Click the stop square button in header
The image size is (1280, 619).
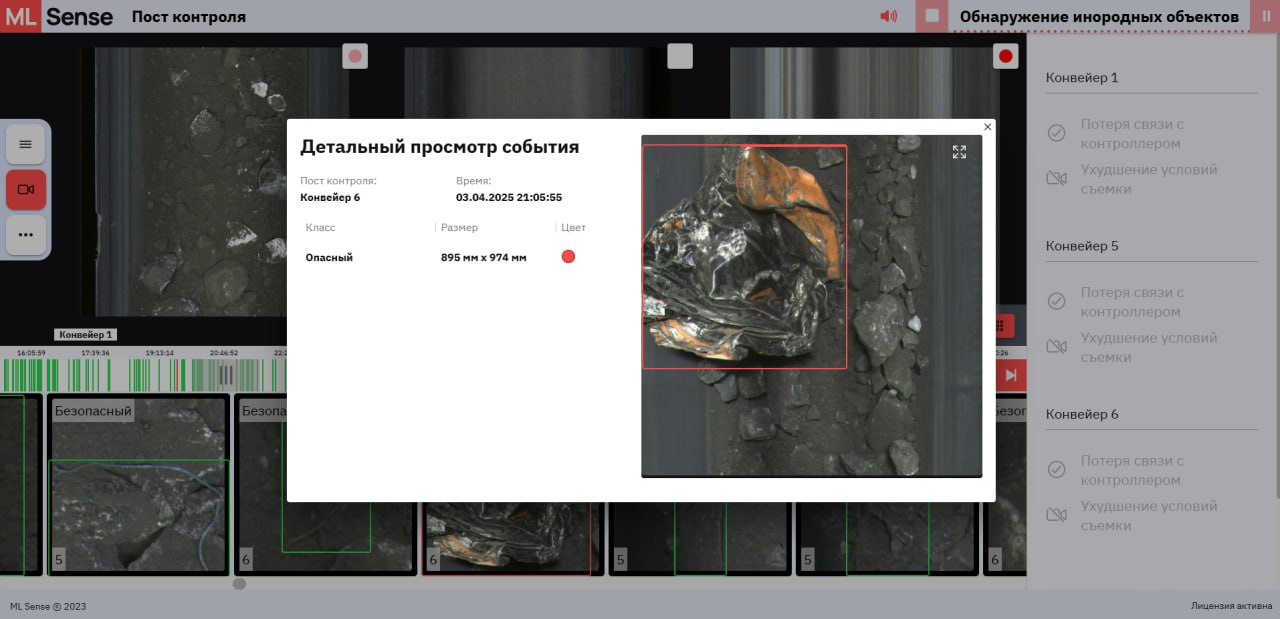pyautogui.click(x=932, y=16)
